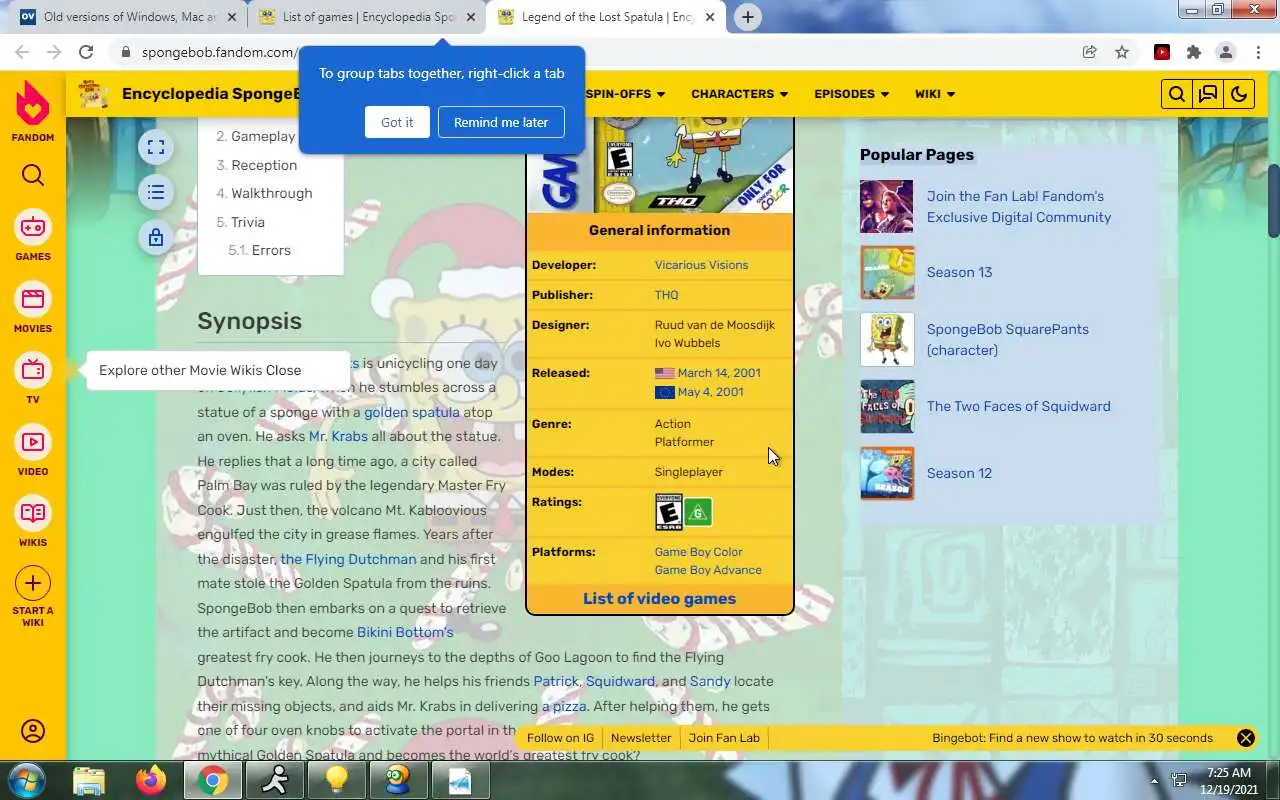Open Join the Fan Lab link

[1018, 207]
